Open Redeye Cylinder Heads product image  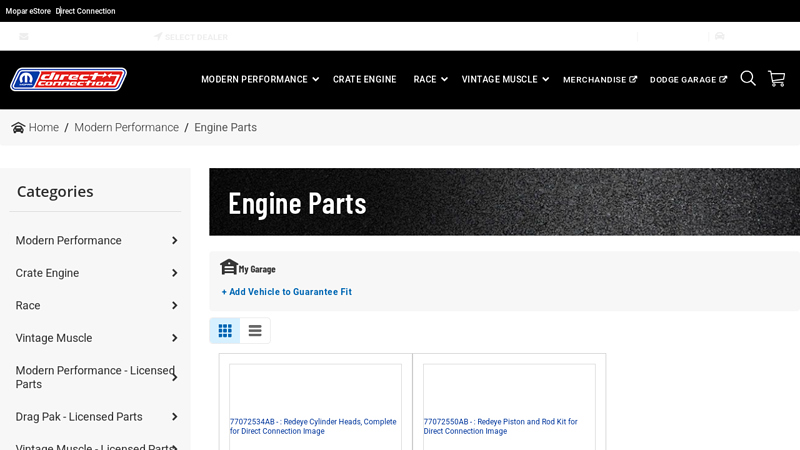[313, 426]
